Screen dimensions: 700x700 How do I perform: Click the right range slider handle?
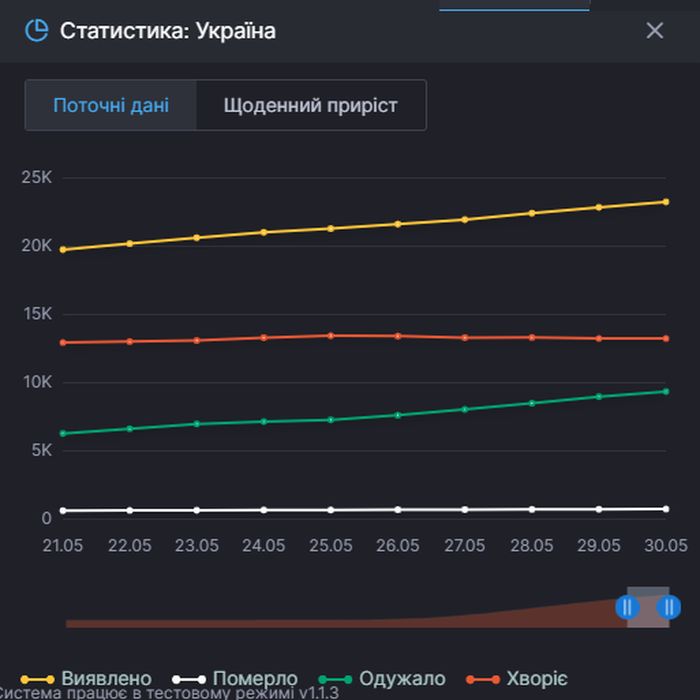pyautogui.click(x=669, y=606)
